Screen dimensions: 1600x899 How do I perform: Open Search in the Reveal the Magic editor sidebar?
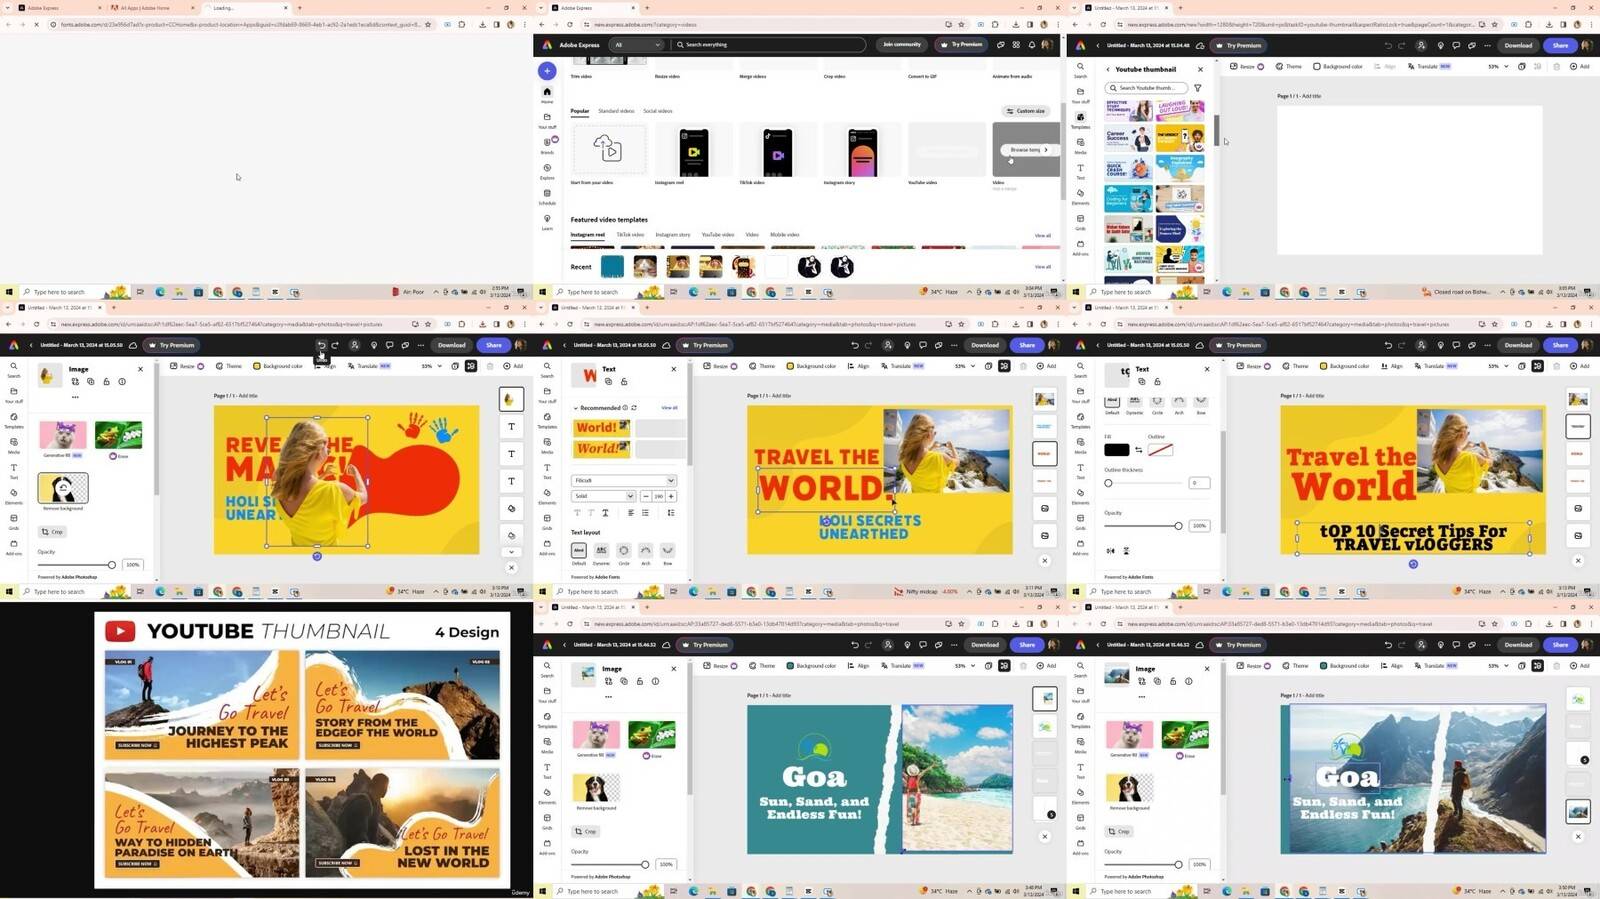[14, 369]
